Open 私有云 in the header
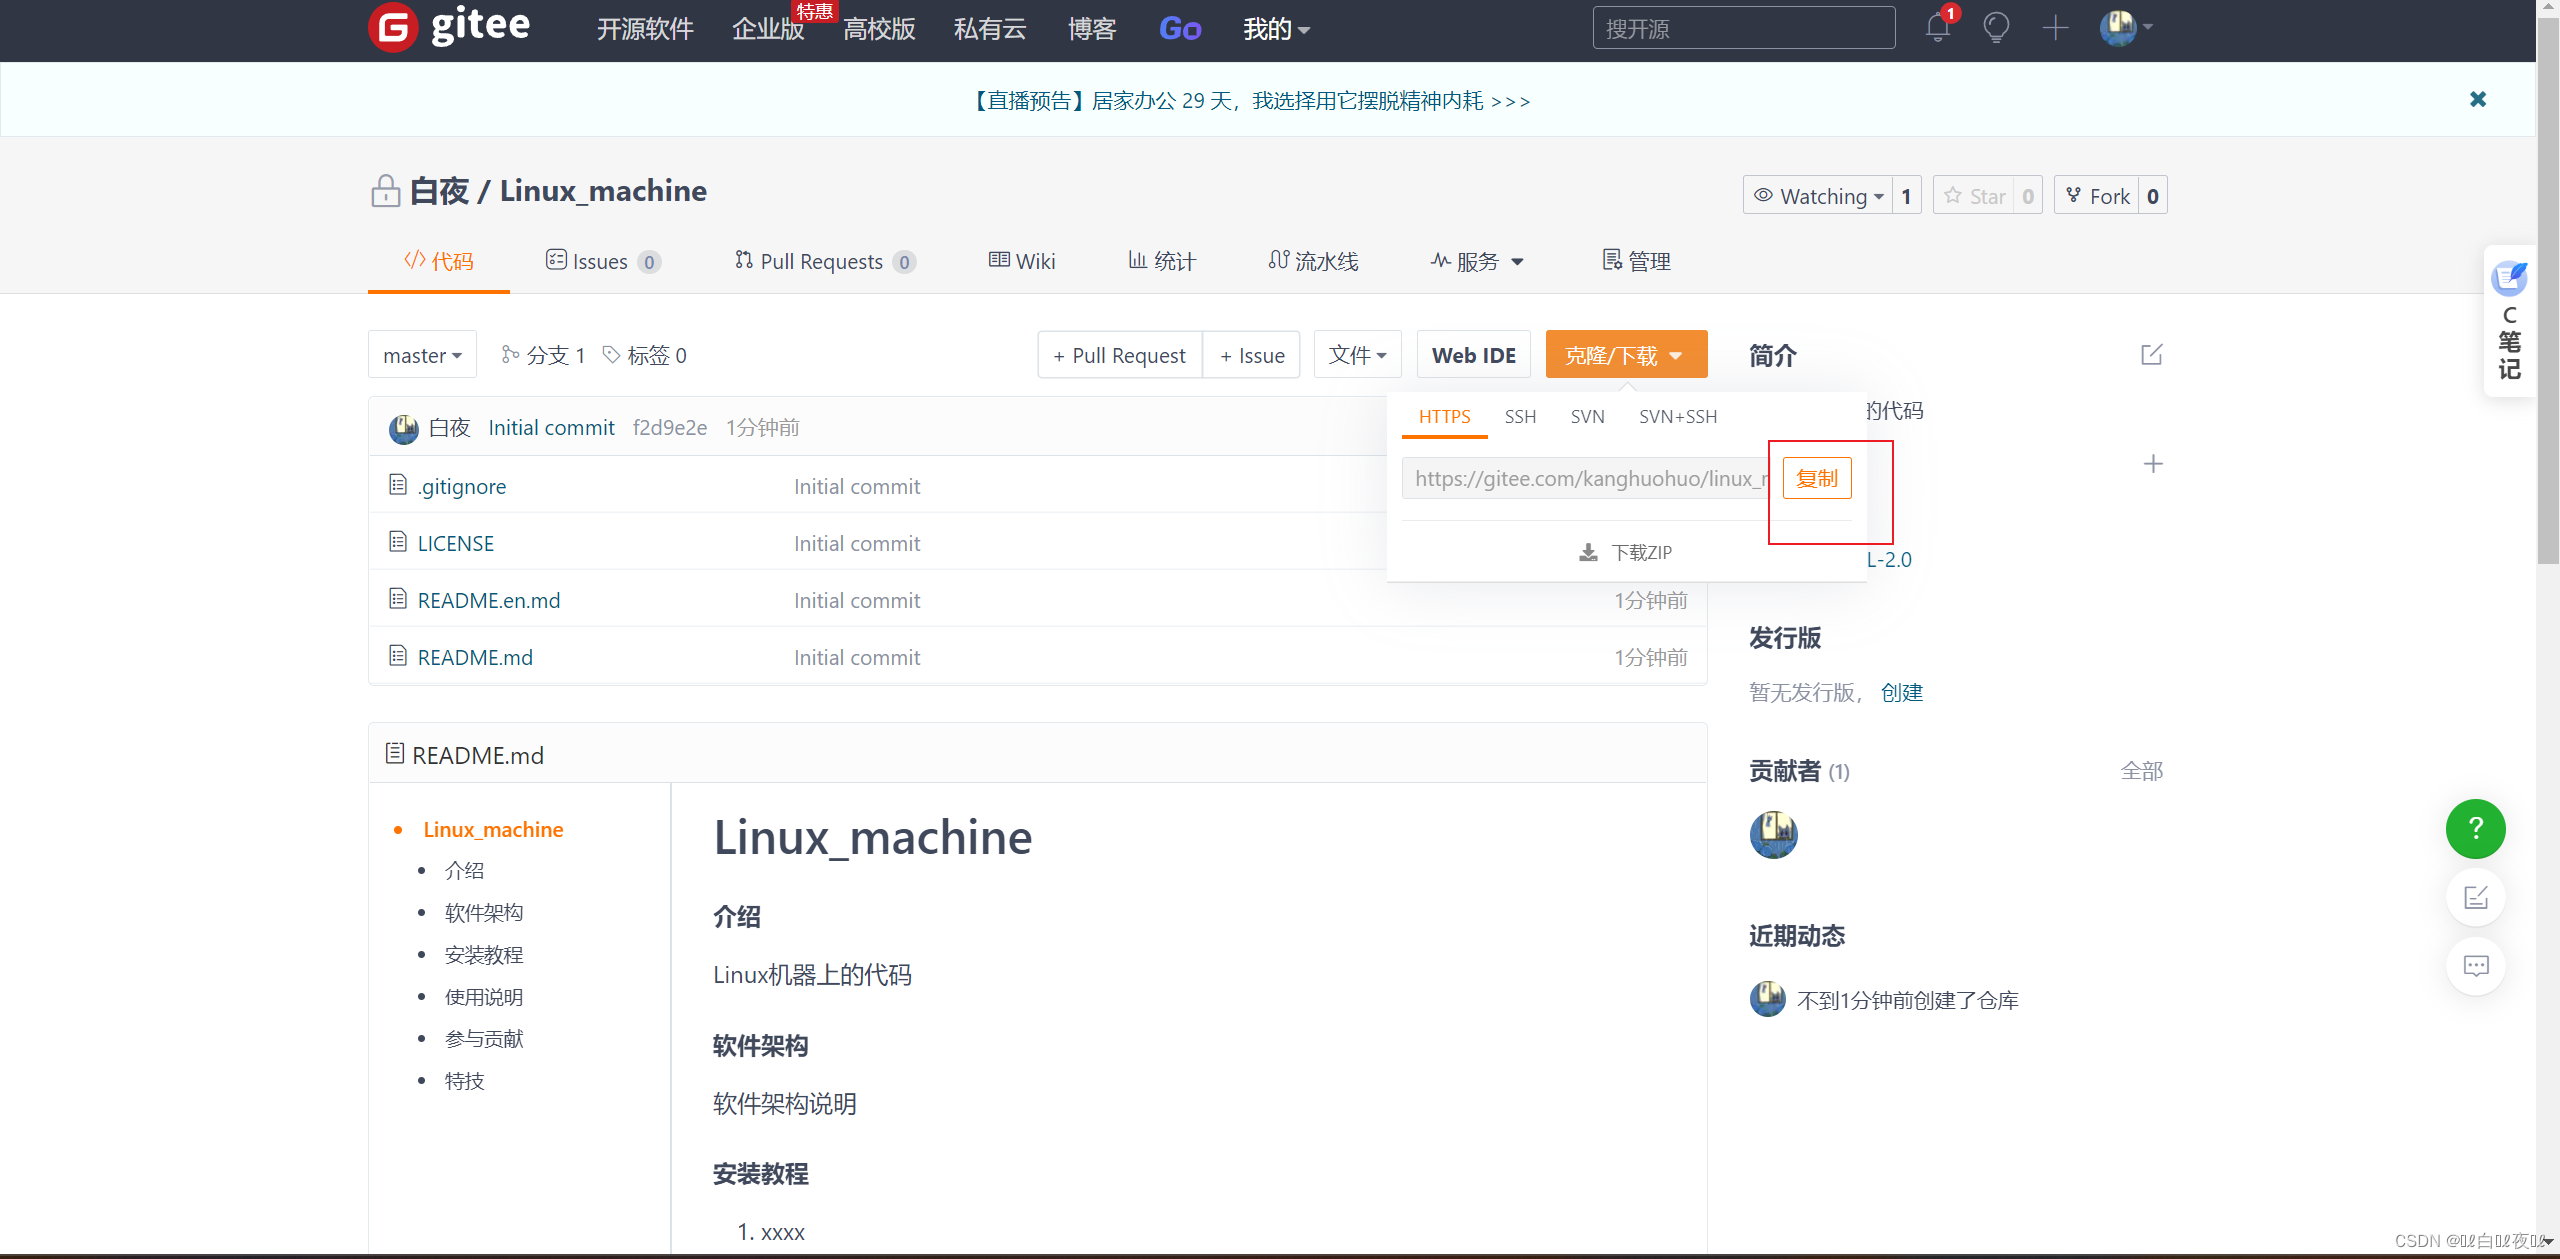2560x1259 pixels. point(990,29)
